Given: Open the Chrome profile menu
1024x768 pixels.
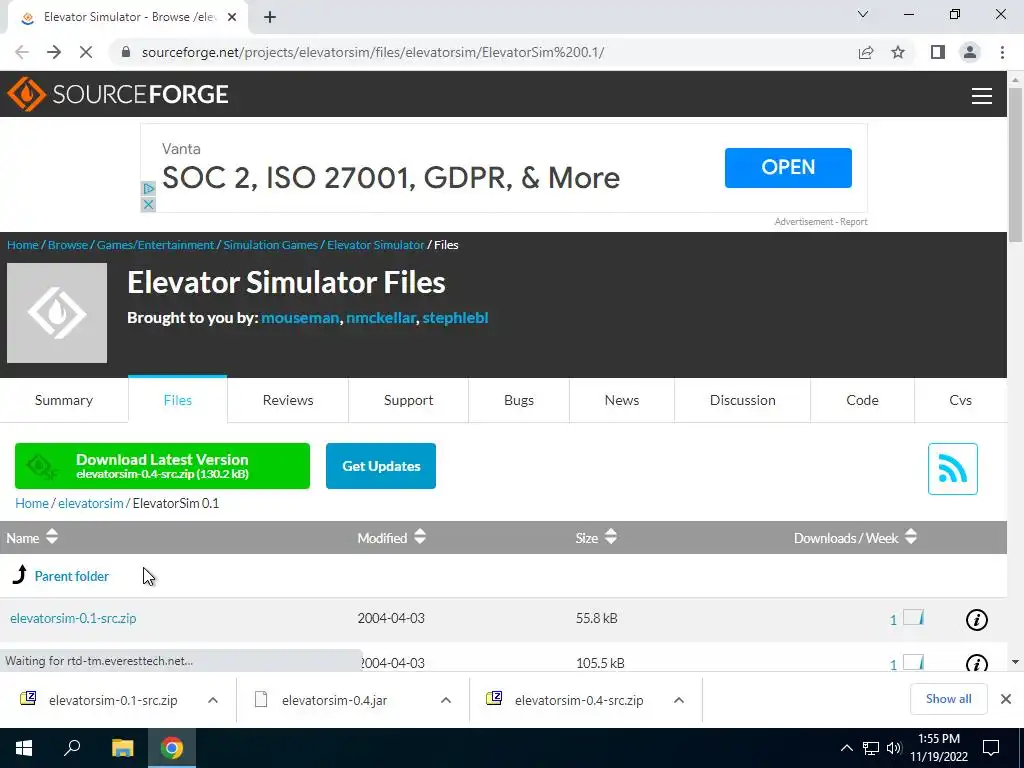Looking at the screenshot, I should (x=970, y=52).
